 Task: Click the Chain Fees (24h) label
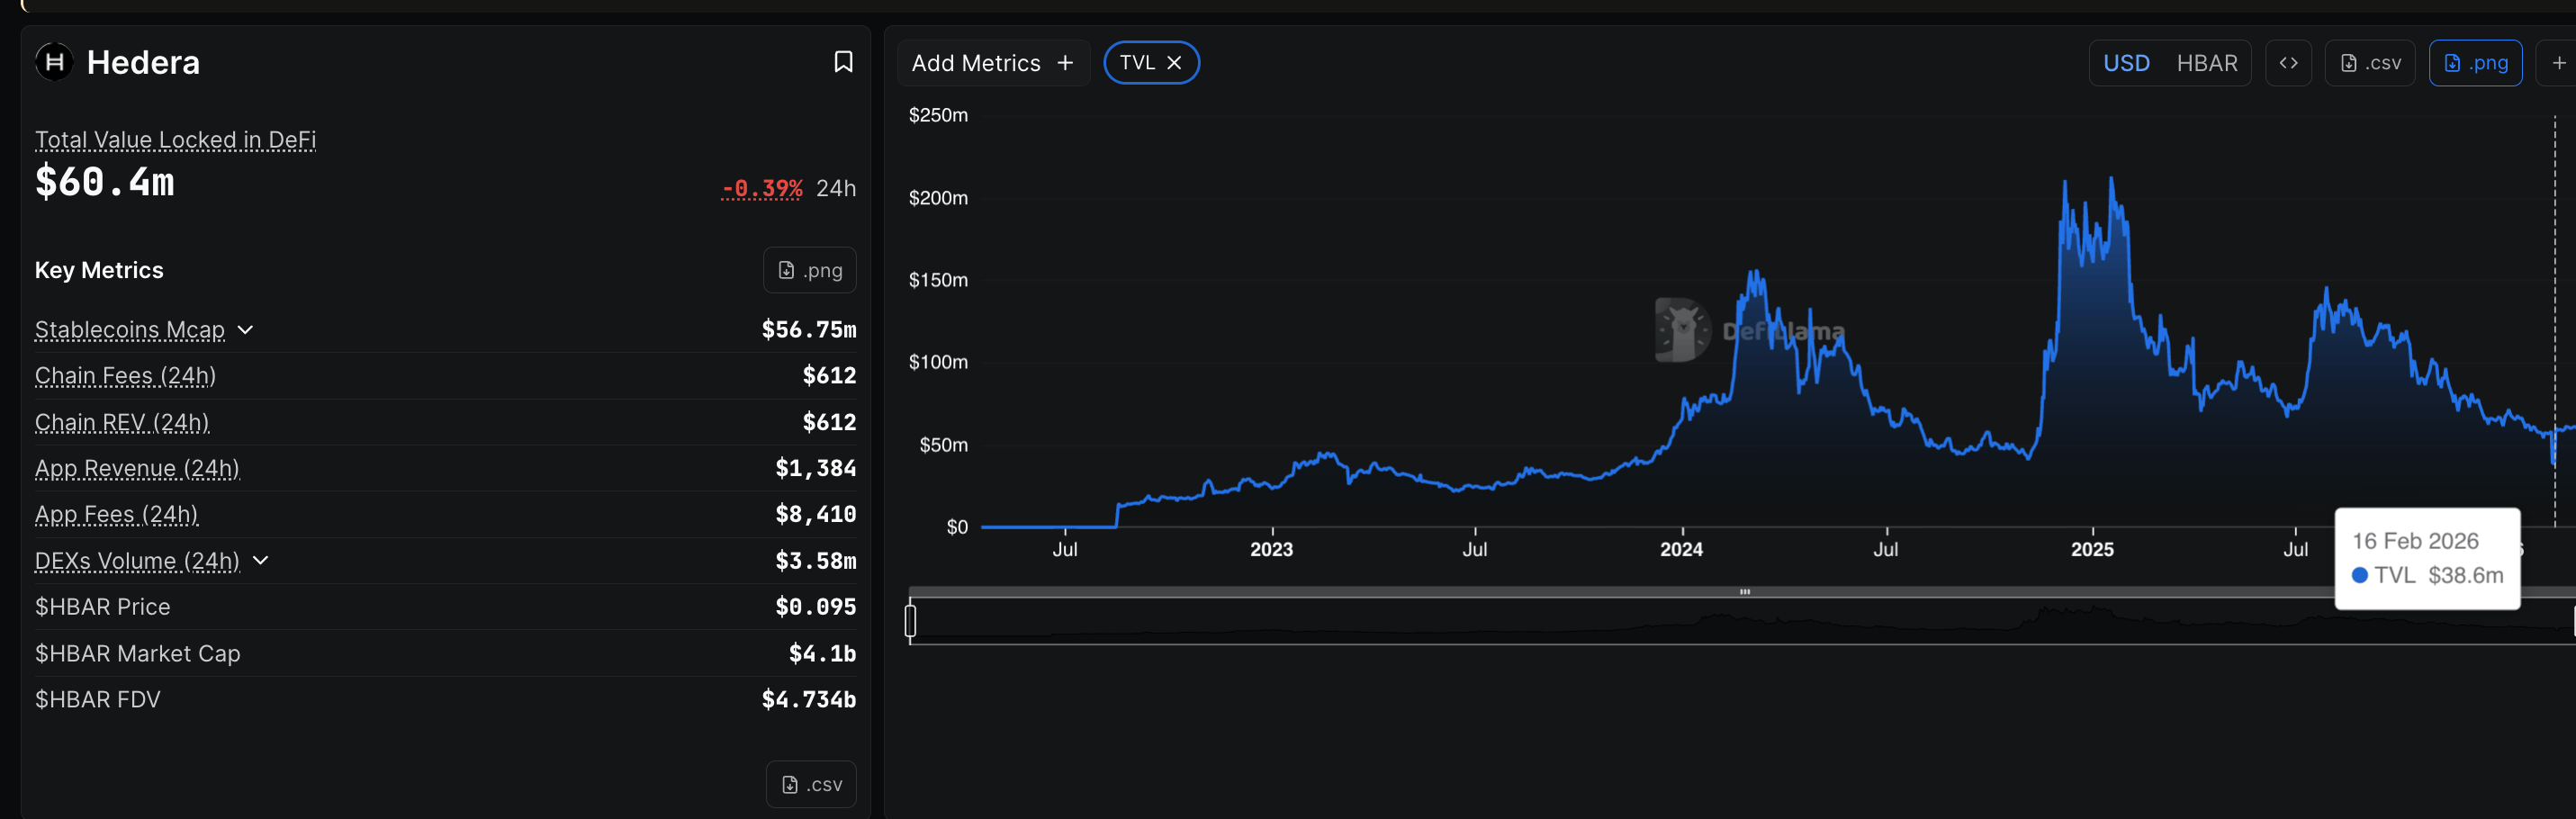tap(125, 376)
